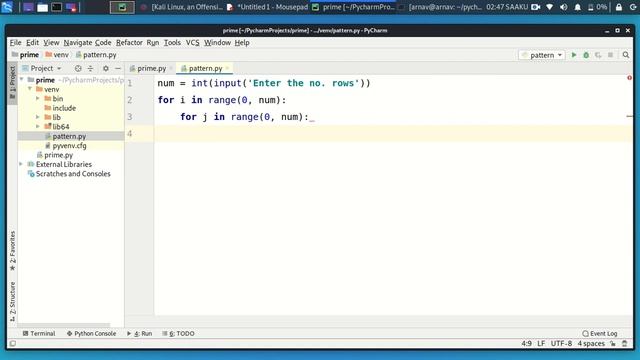Click Collapse All icon in Project panel

90,69
